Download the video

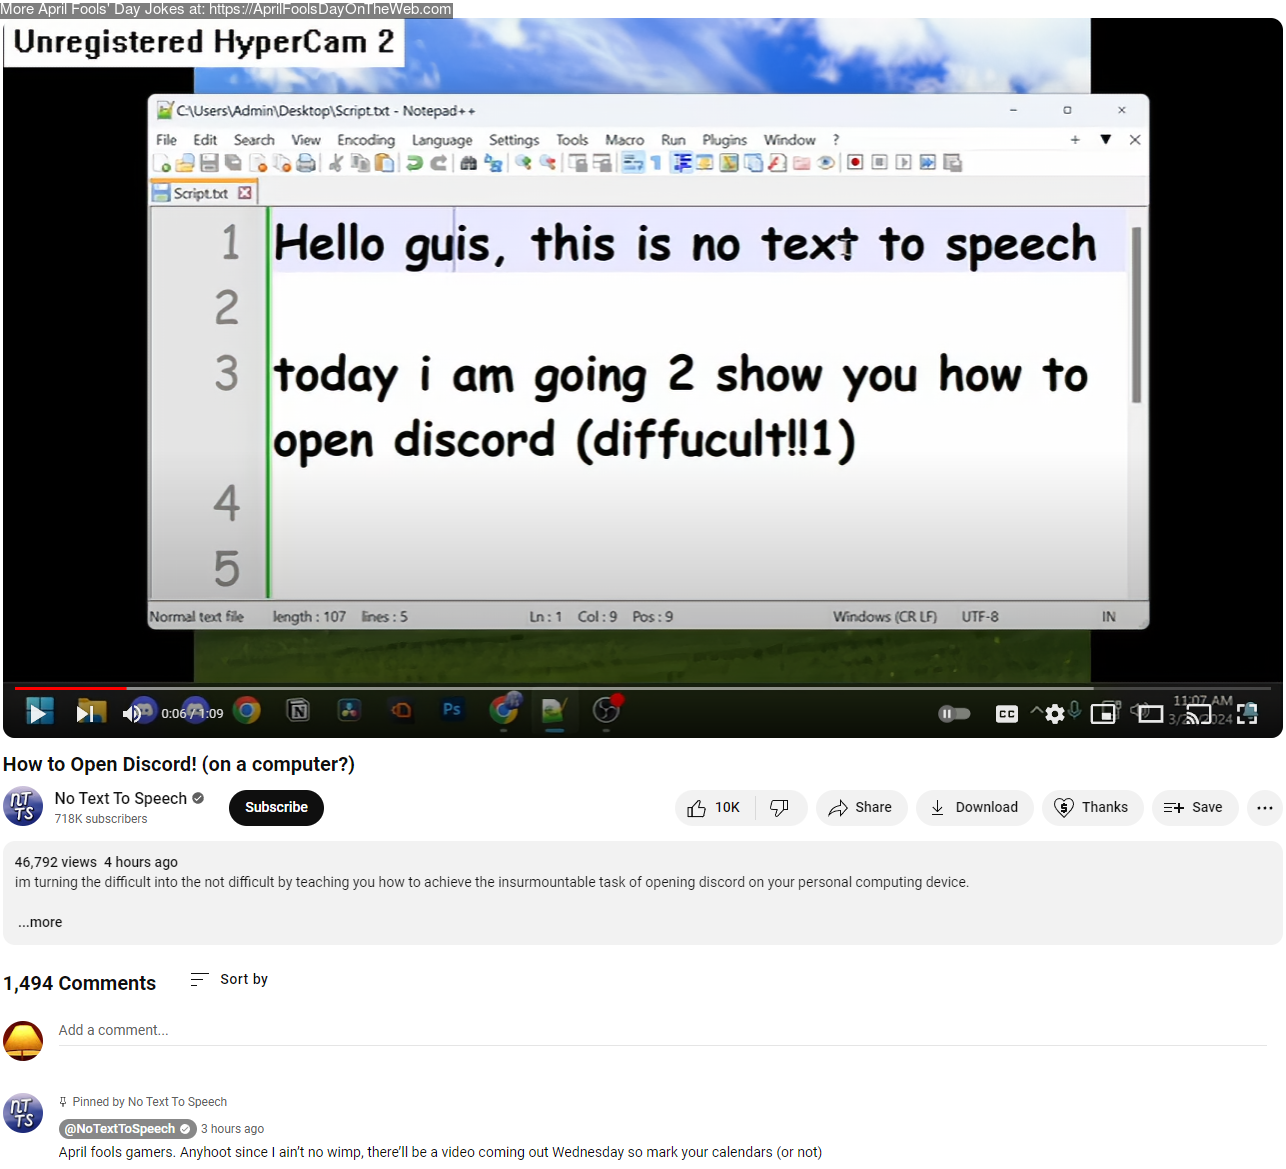(974, 807)
